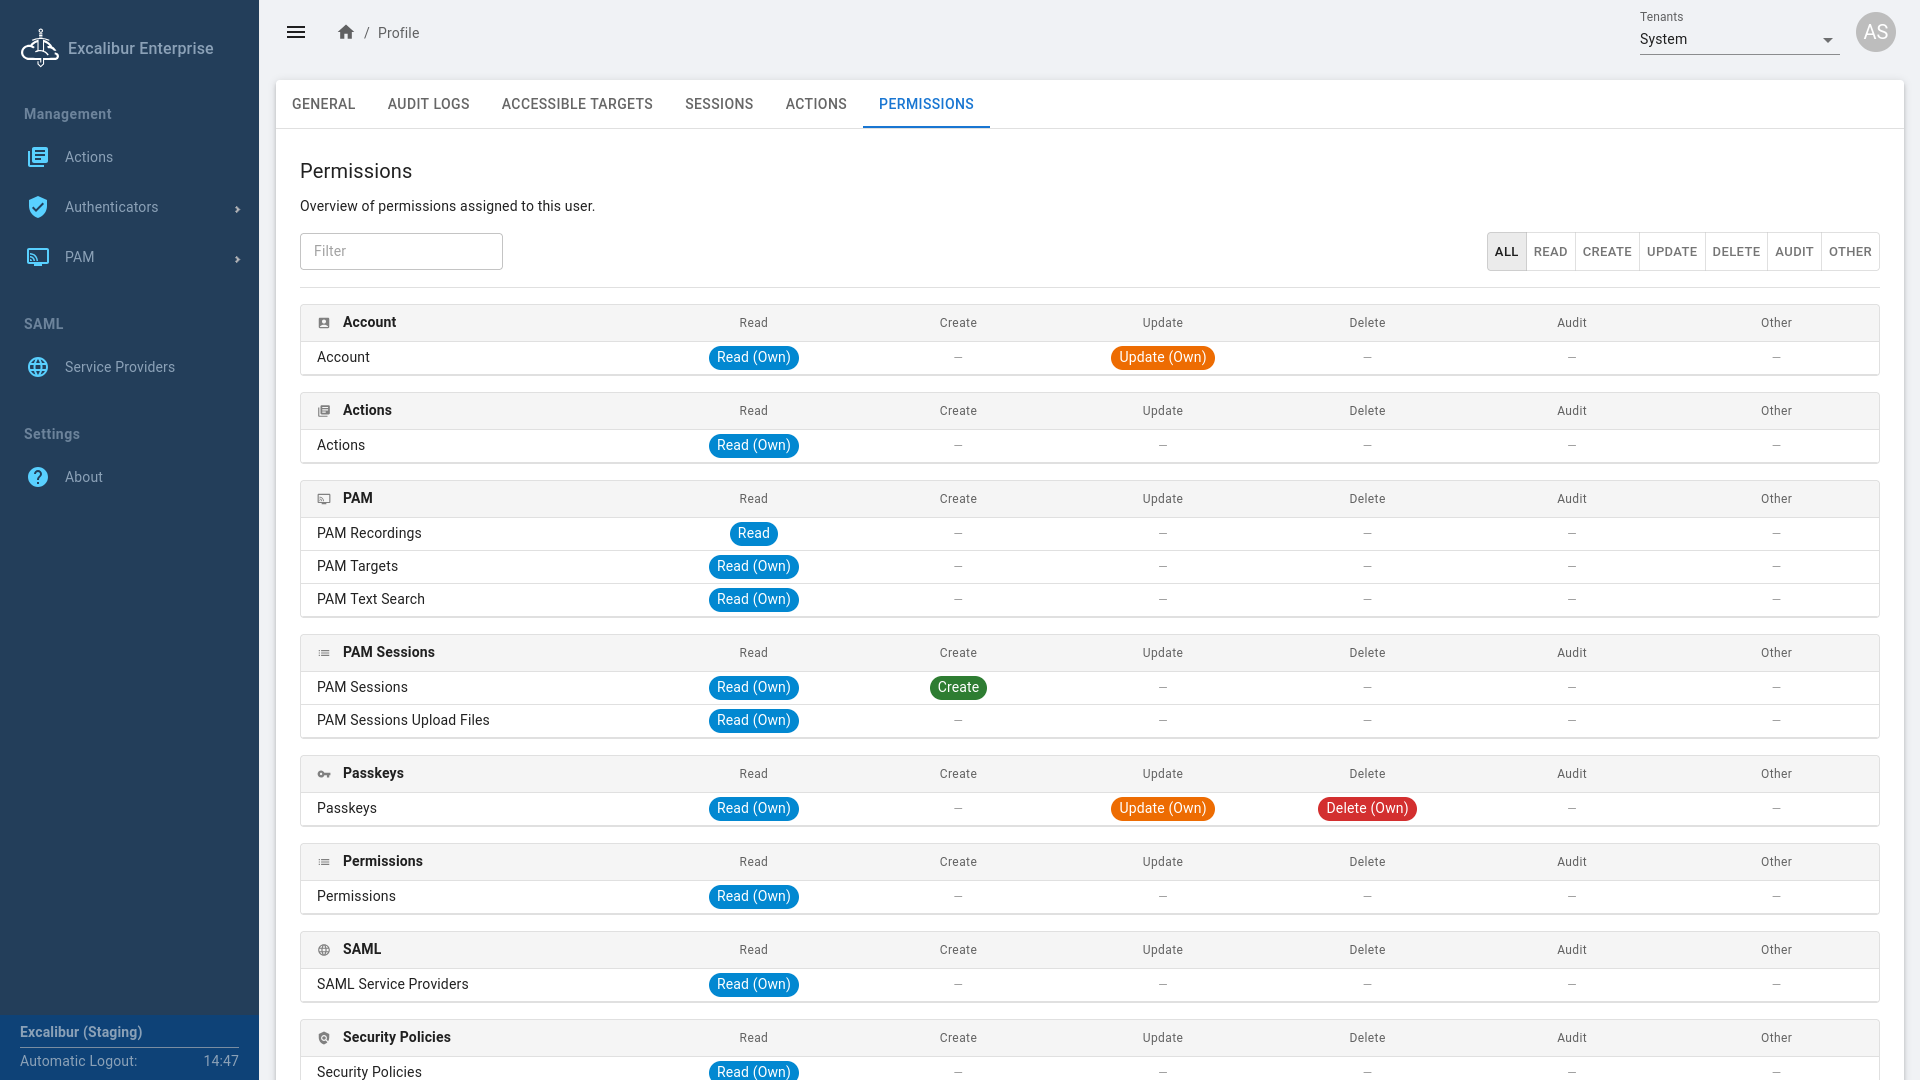Open Service Providers globe icon
This screenshot has width=1920, height=1080.
pos(38,367)
